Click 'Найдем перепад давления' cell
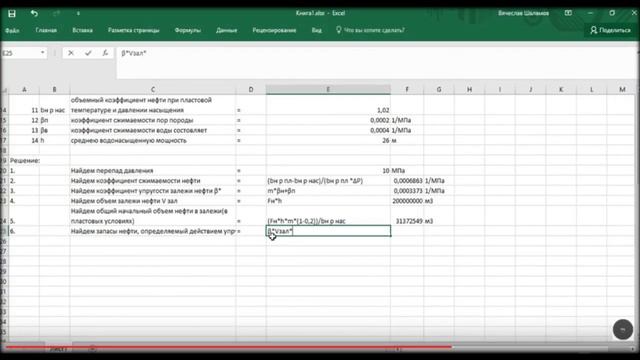Image resolution: width=640 pixels, height=360 pixels. point(153,171)
